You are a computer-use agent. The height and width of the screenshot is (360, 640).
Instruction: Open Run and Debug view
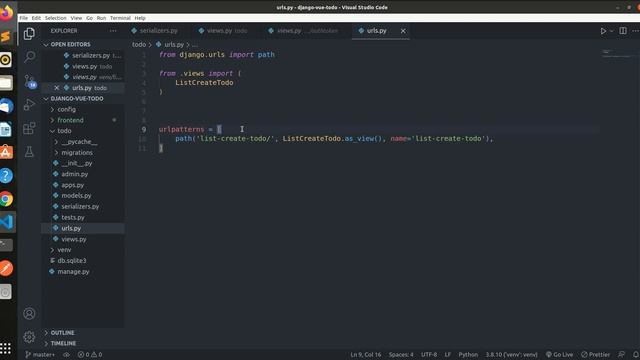29,104
